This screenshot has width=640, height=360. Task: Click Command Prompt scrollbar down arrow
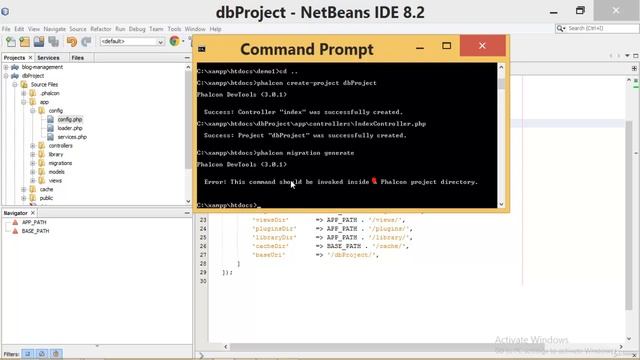pyautogui.click(x=501, y=204)
